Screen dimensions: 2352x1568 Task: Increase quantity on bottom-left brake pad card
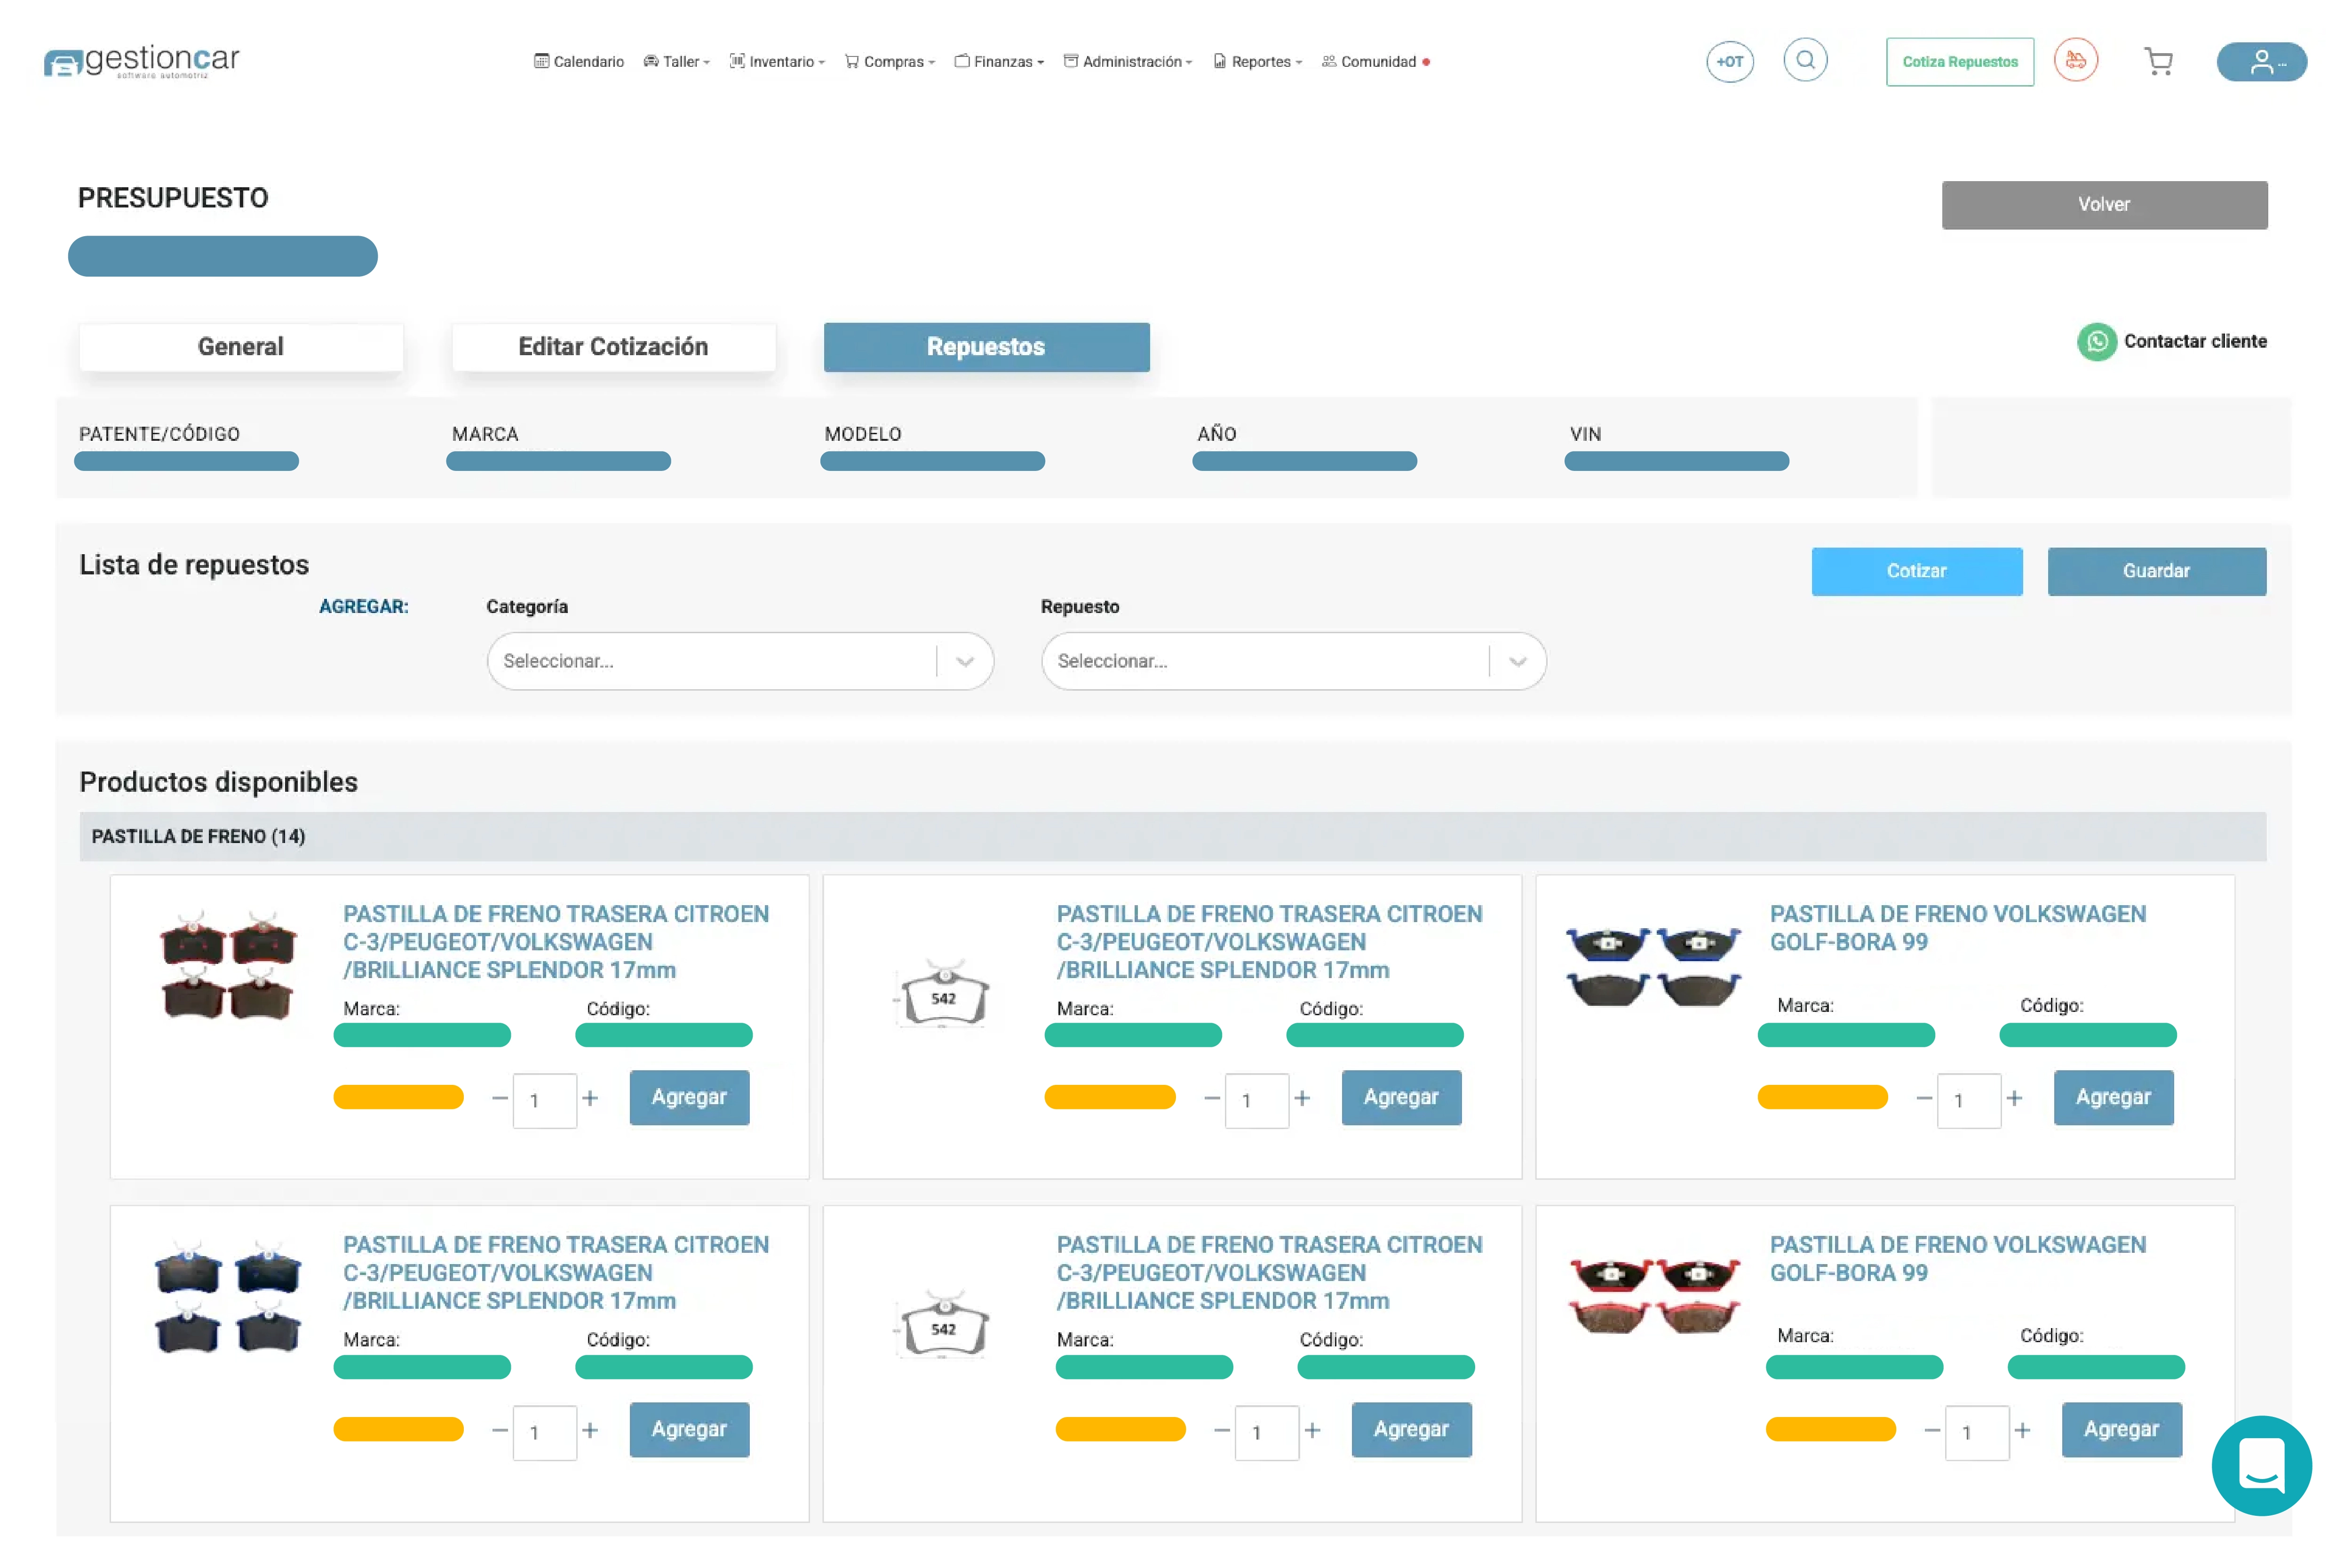pyautogui.click(x=590, y=1430)
